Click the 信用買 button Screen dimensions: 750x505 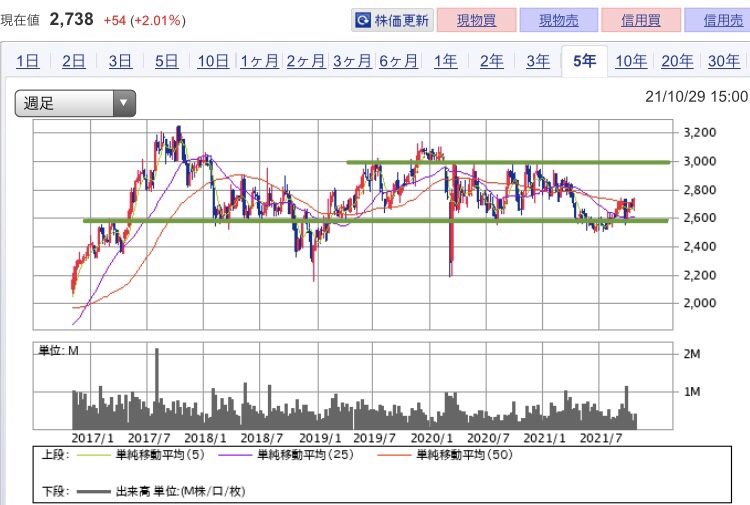tap(641, 20)
